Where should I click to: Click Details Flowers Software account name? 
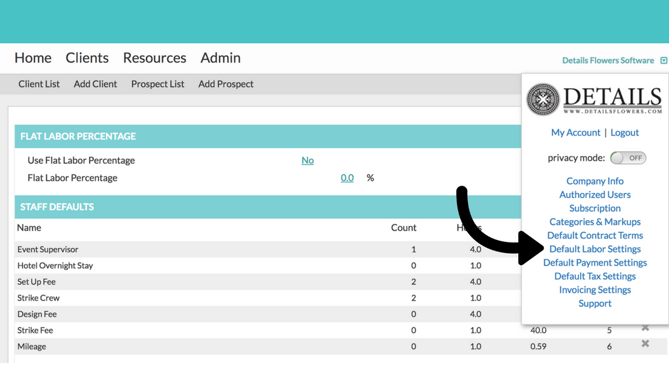(608, 61)
